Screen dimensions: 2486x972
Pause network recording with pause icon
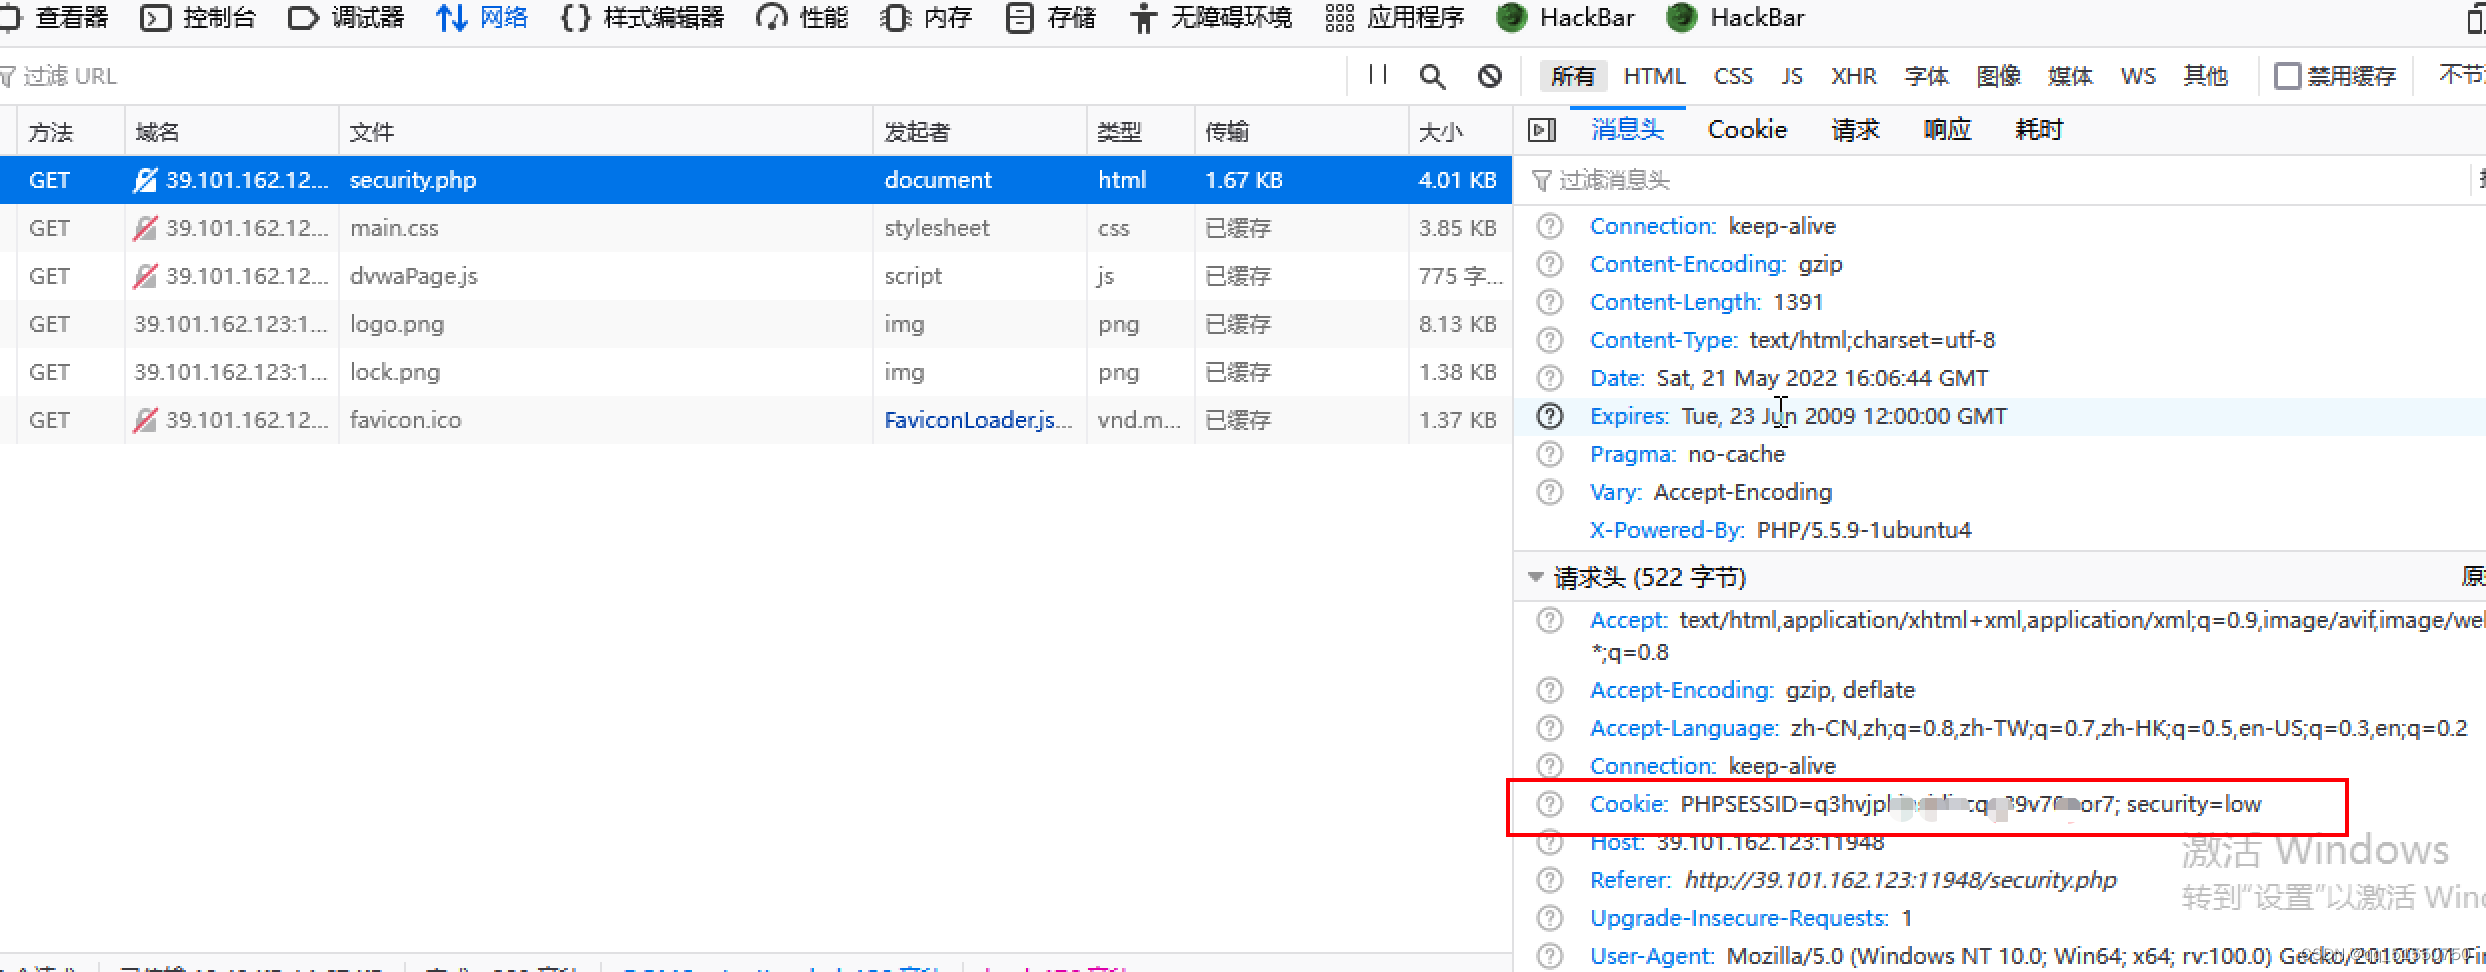(x=1378, y=75)
